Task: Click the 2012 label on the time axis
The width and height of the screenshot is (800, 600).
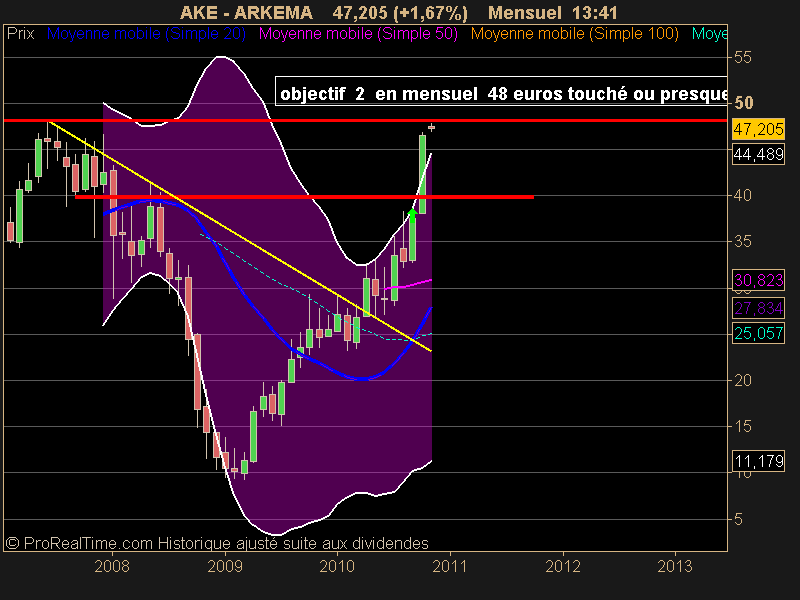Action: [x=563, y=566]
